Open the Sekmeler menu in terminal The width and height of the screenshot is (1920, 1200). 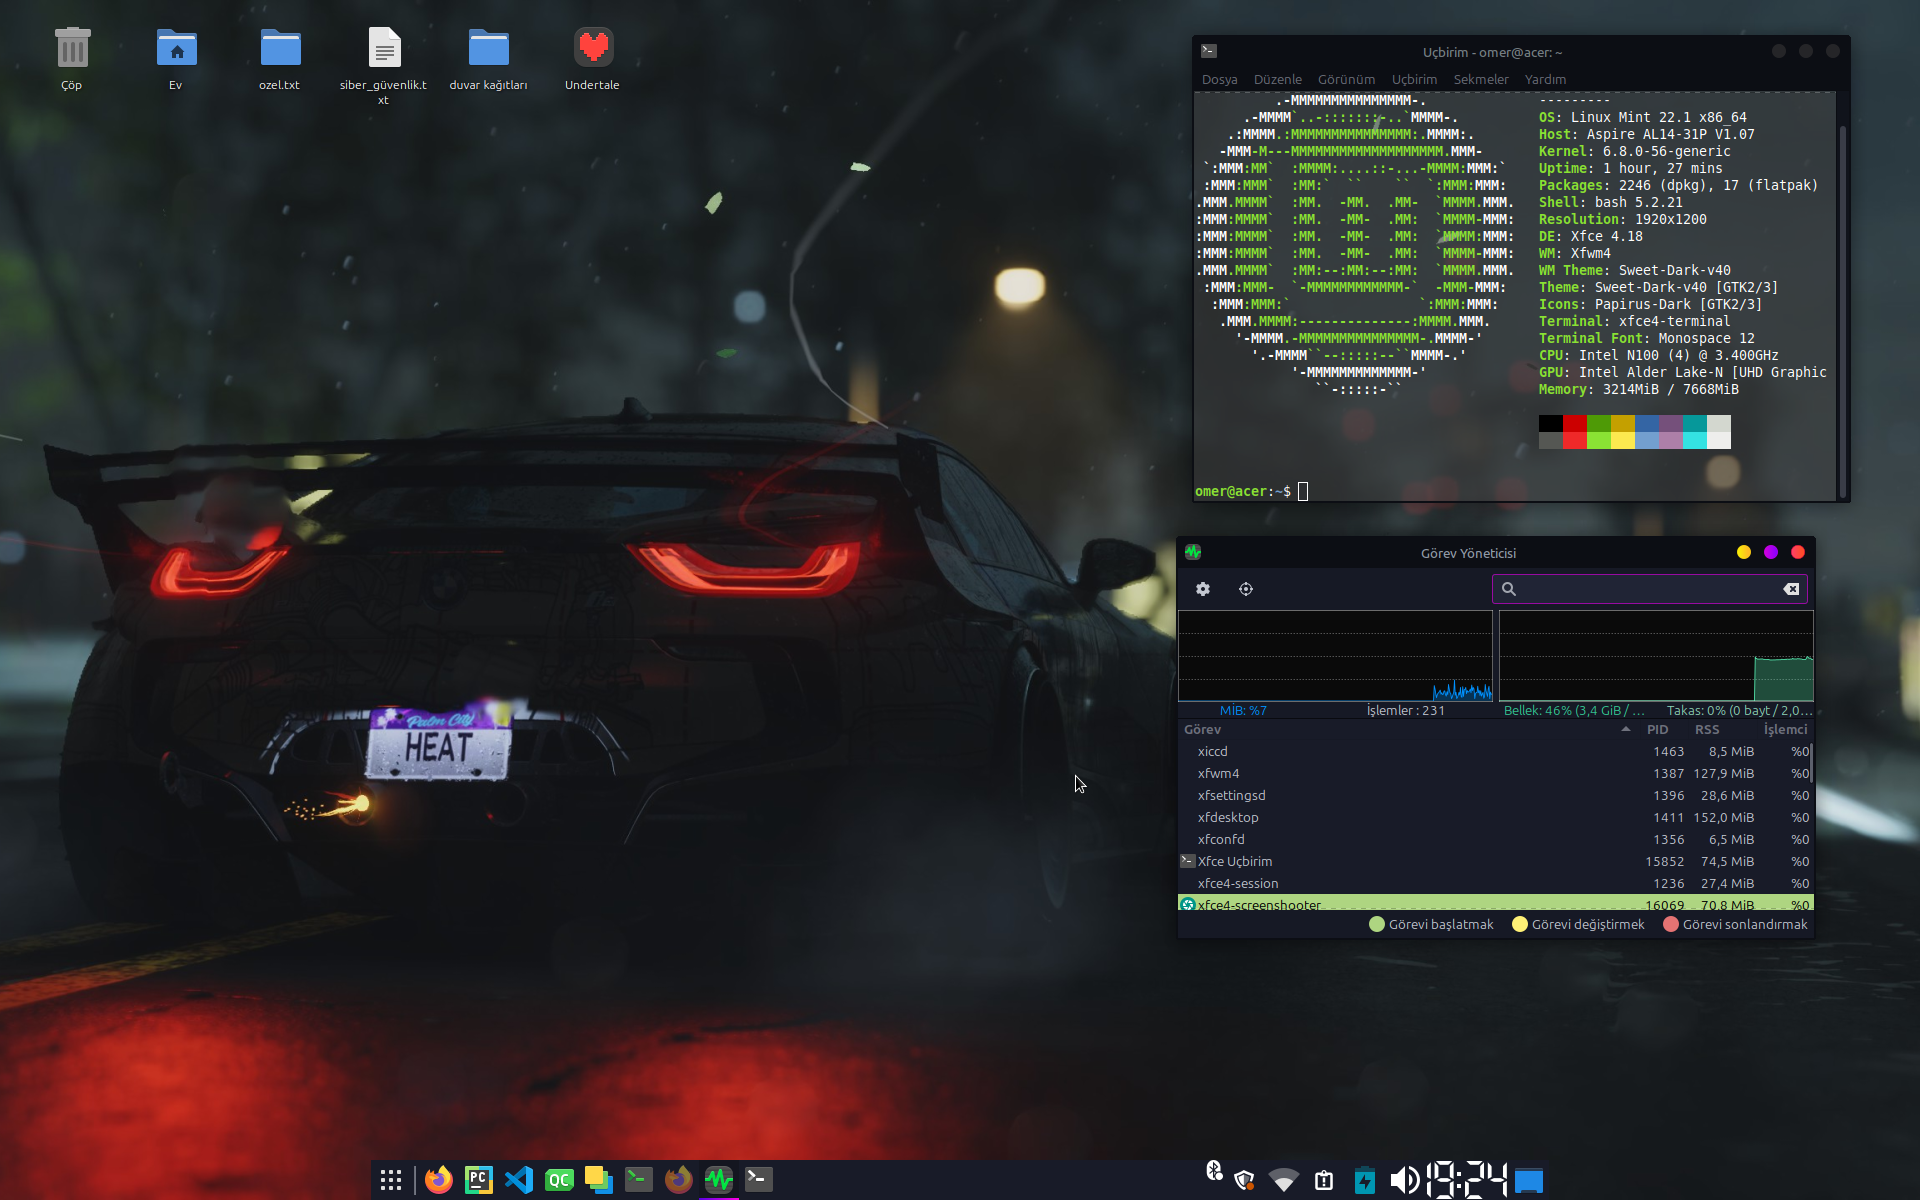pos(1480,80)
